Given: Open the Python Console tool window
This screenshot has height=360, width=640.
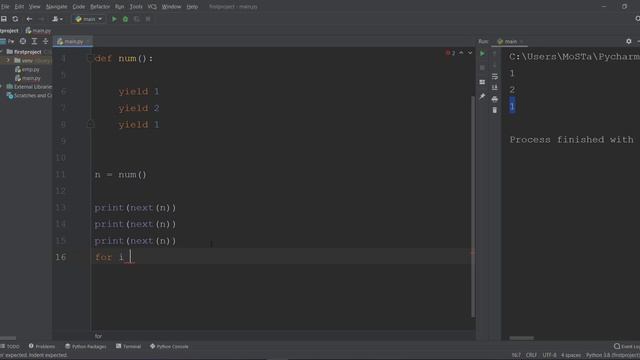Looking at the screenshot, I should [x=169, y=346].
